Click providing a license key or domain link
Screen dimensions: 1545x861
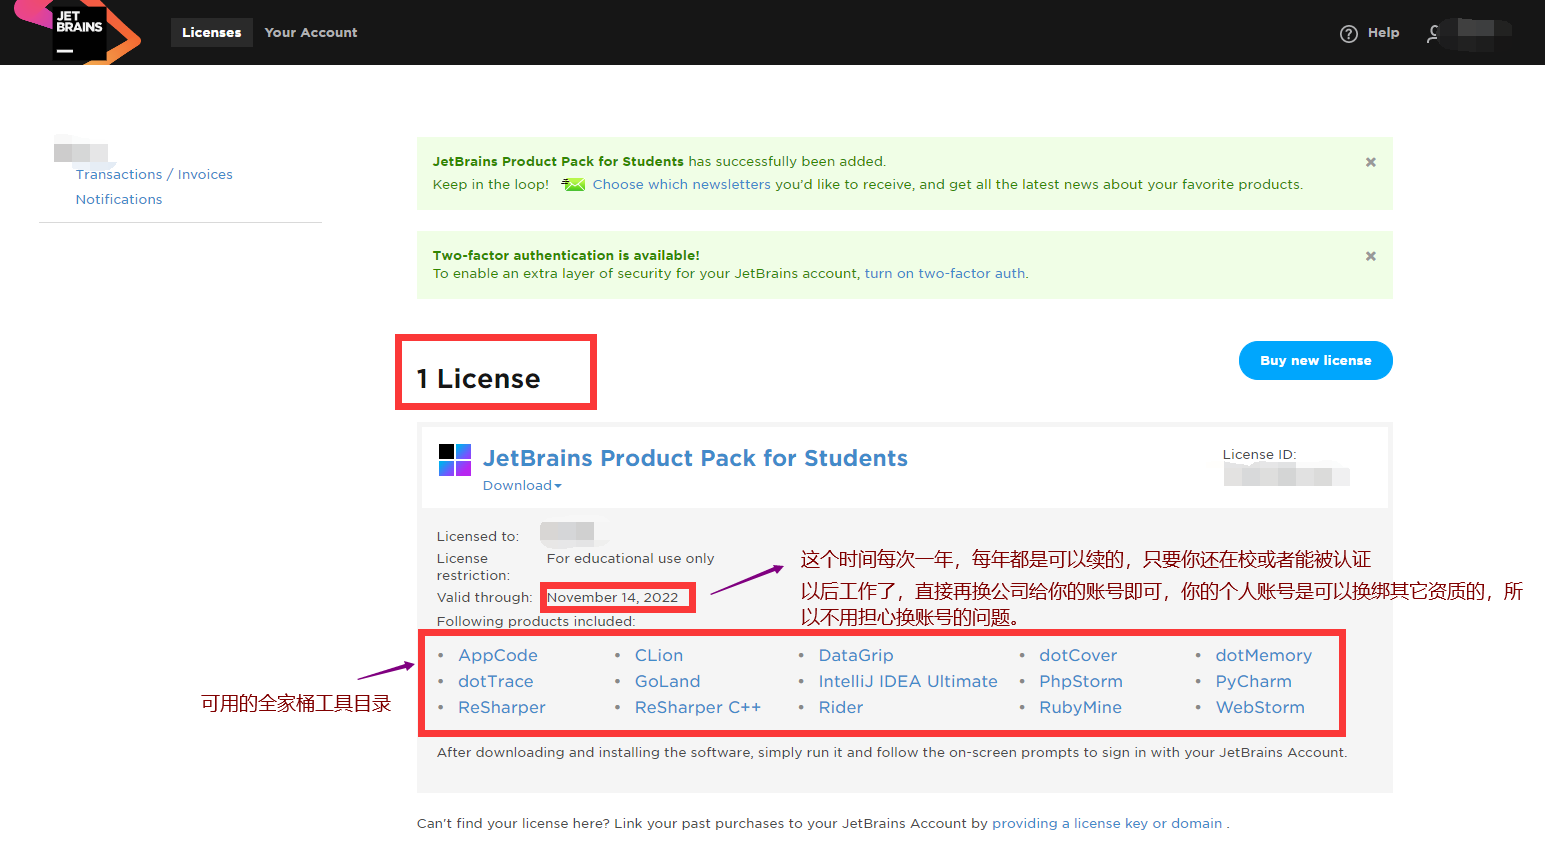(1107, 823)
